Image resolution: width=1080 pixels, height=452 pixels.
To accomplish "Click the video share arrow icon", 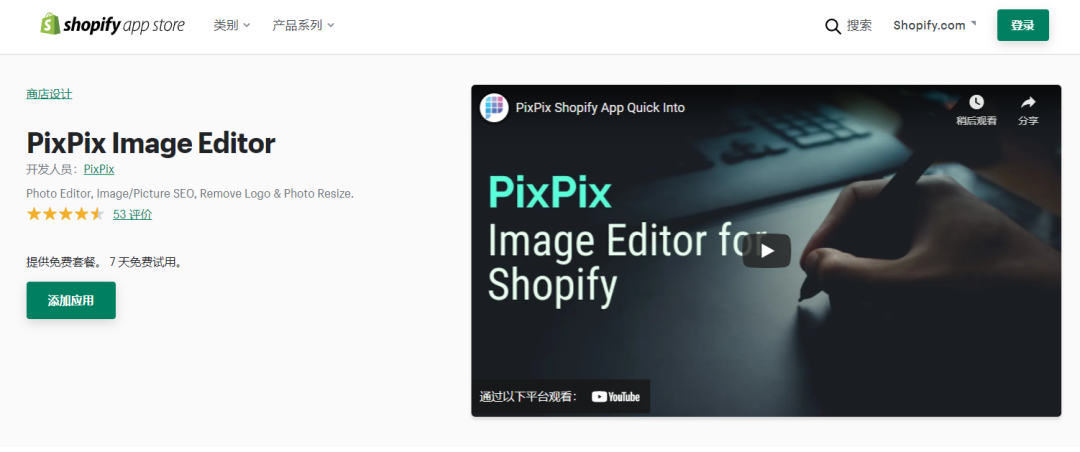I will (x=1028, y=102).
